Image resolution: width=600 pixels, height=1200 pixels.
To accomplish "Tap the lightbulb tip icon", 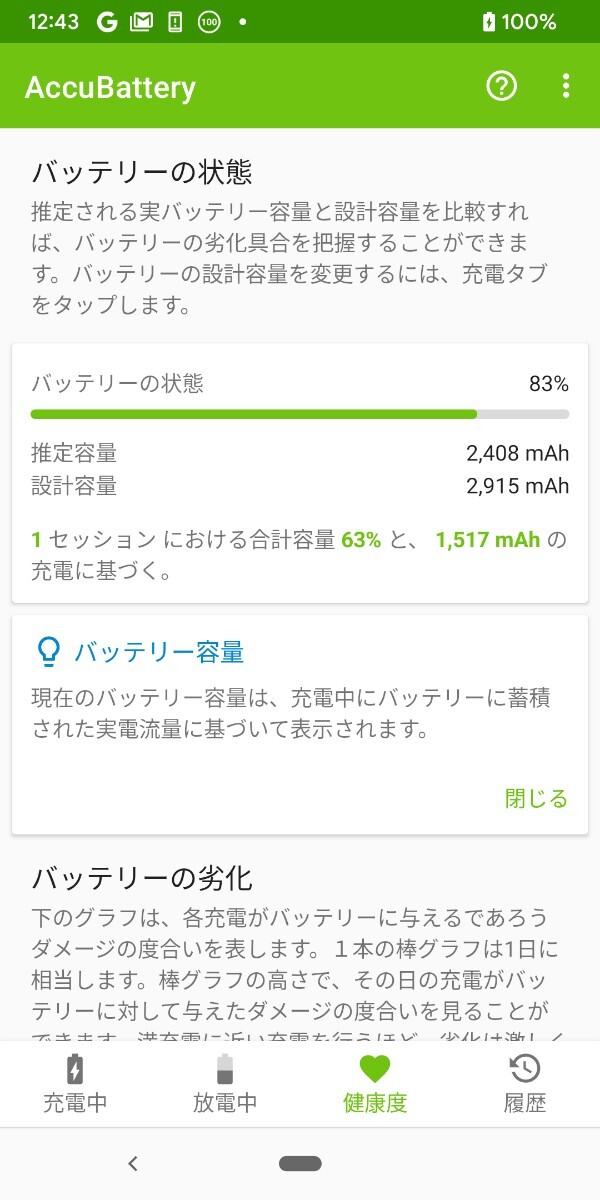I will click(47, 652).
